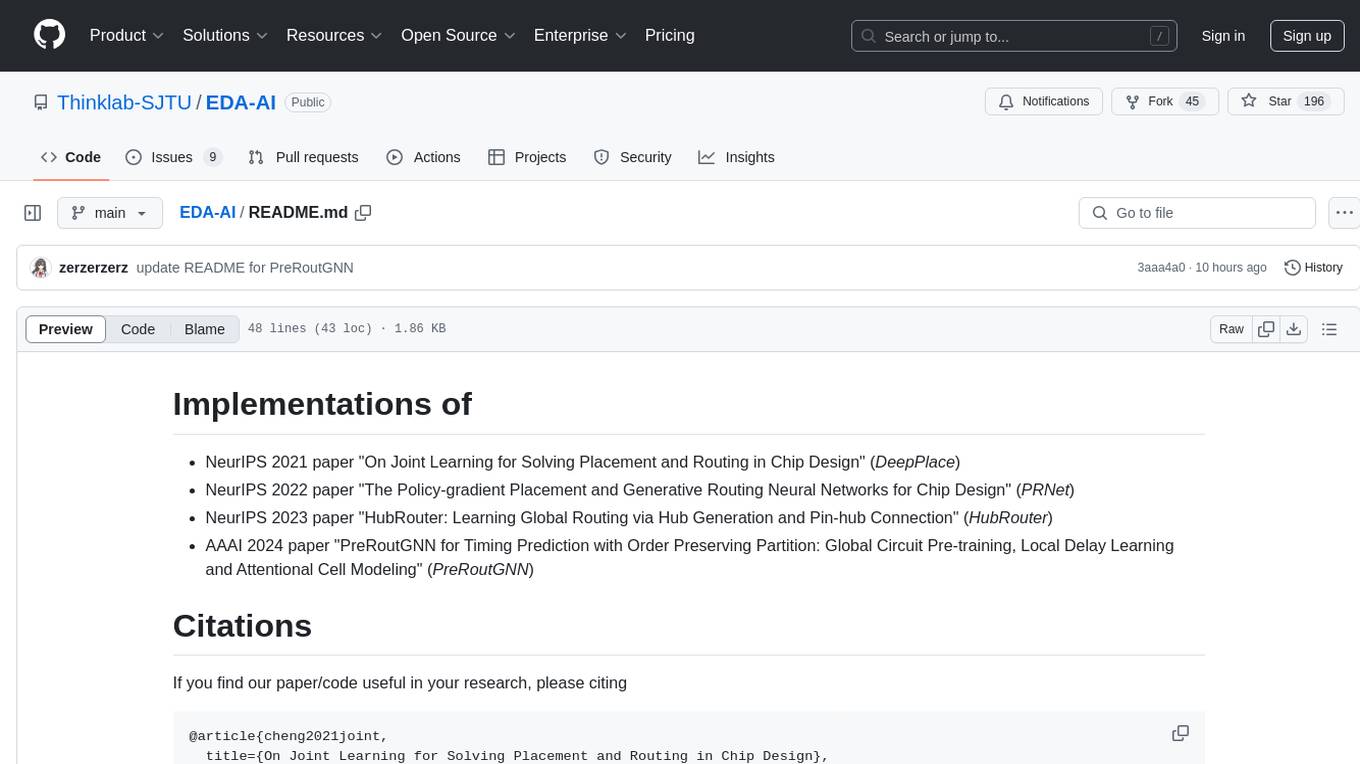Open the EDA-AI repository title link
1360x764 pixels.
point(241,102)
